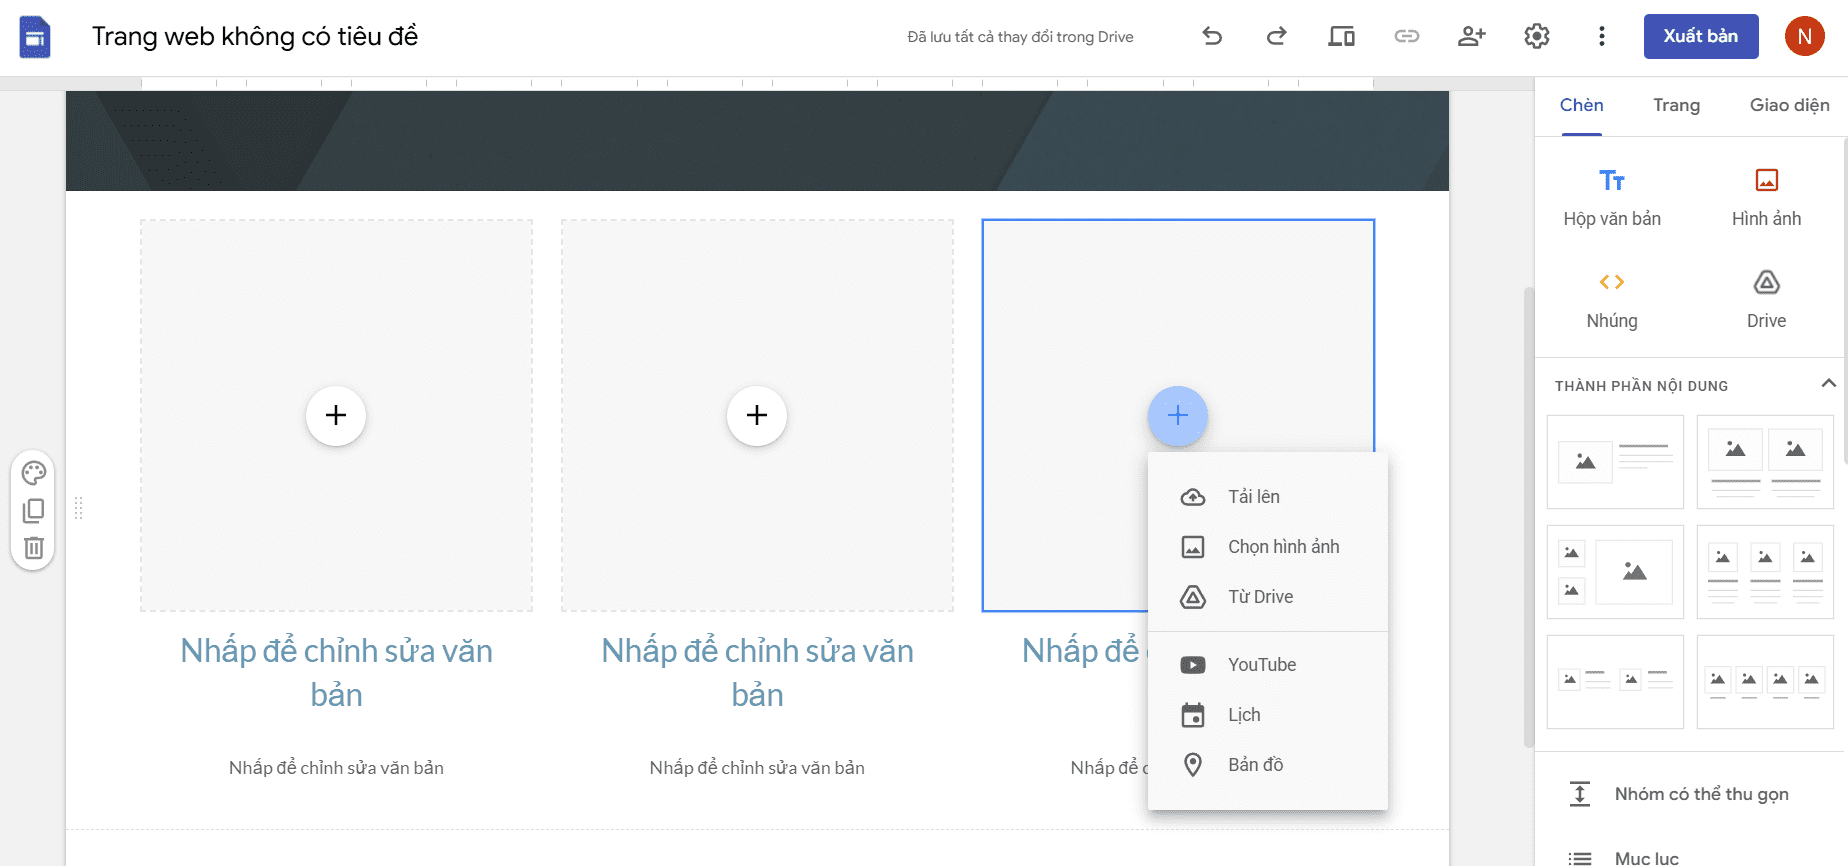Select YouTube from the menu
Screen dimensions: 1848x866
tap(1268, 665)
